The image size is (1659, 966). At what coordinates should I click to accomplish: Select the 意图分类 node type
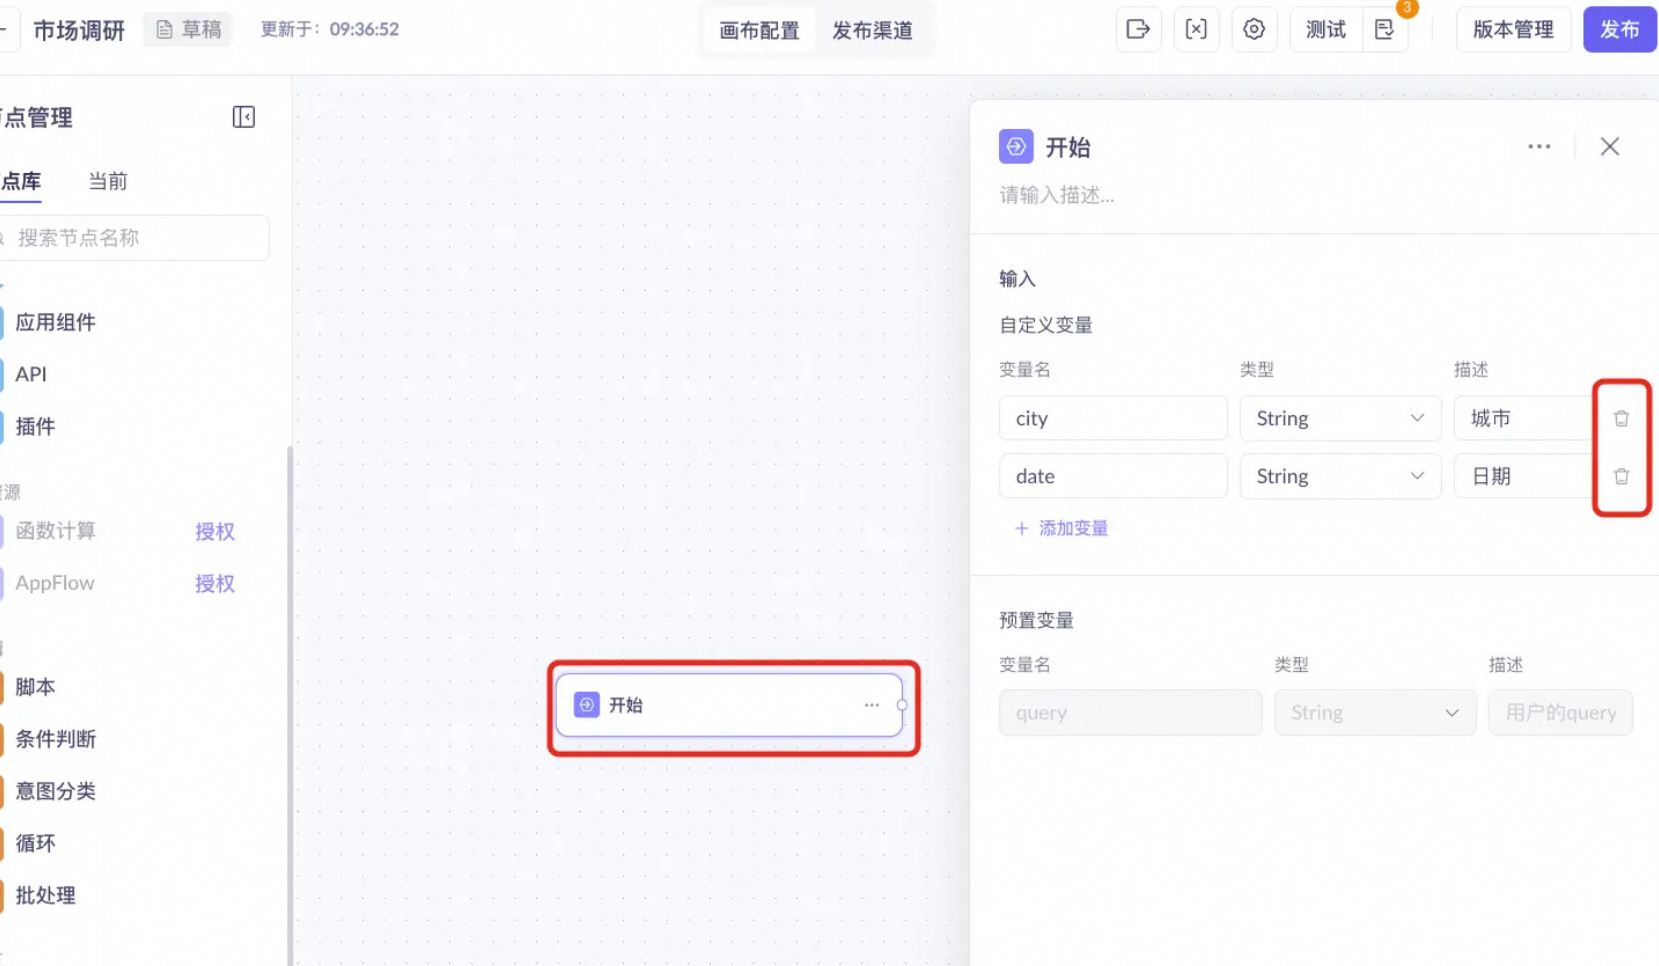55,791
